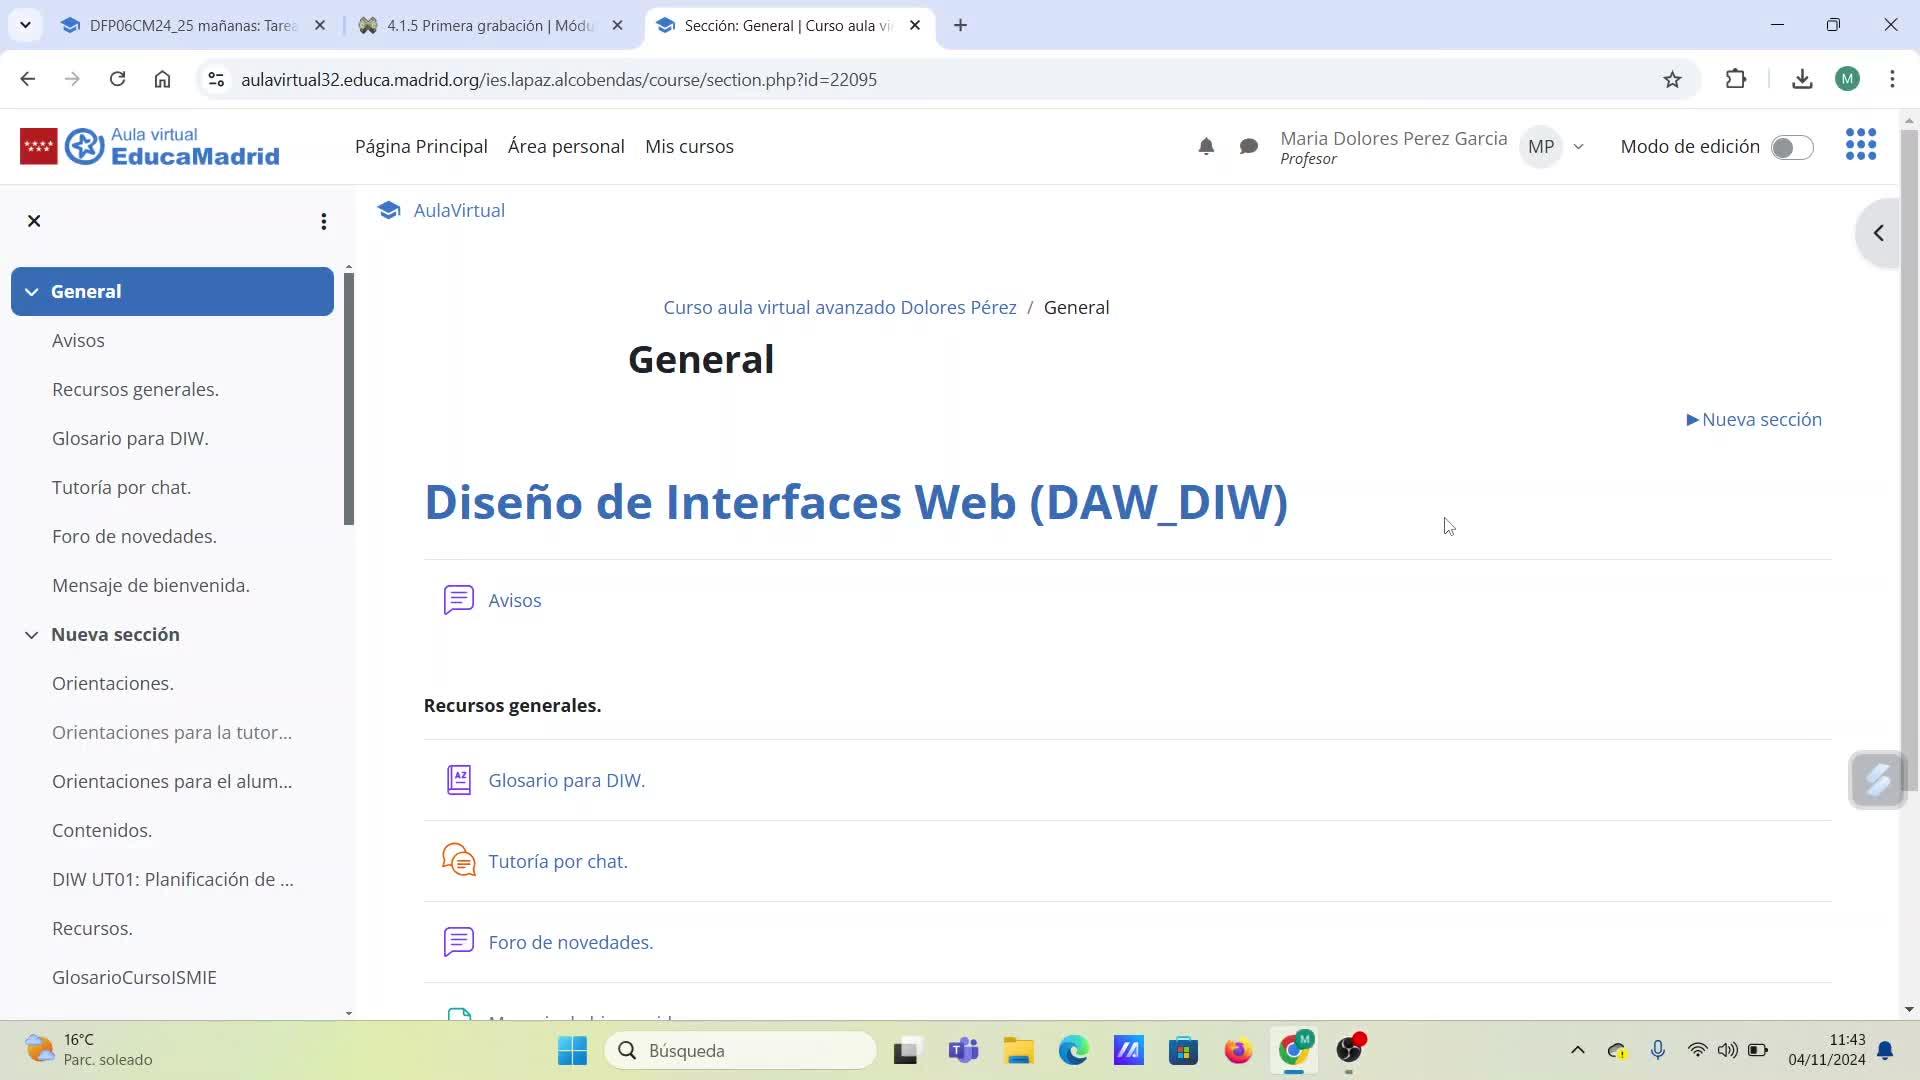Open Área personal in the top navigation
The height and width of the screenshot is (1080, 1920).
tap(566, 146)
